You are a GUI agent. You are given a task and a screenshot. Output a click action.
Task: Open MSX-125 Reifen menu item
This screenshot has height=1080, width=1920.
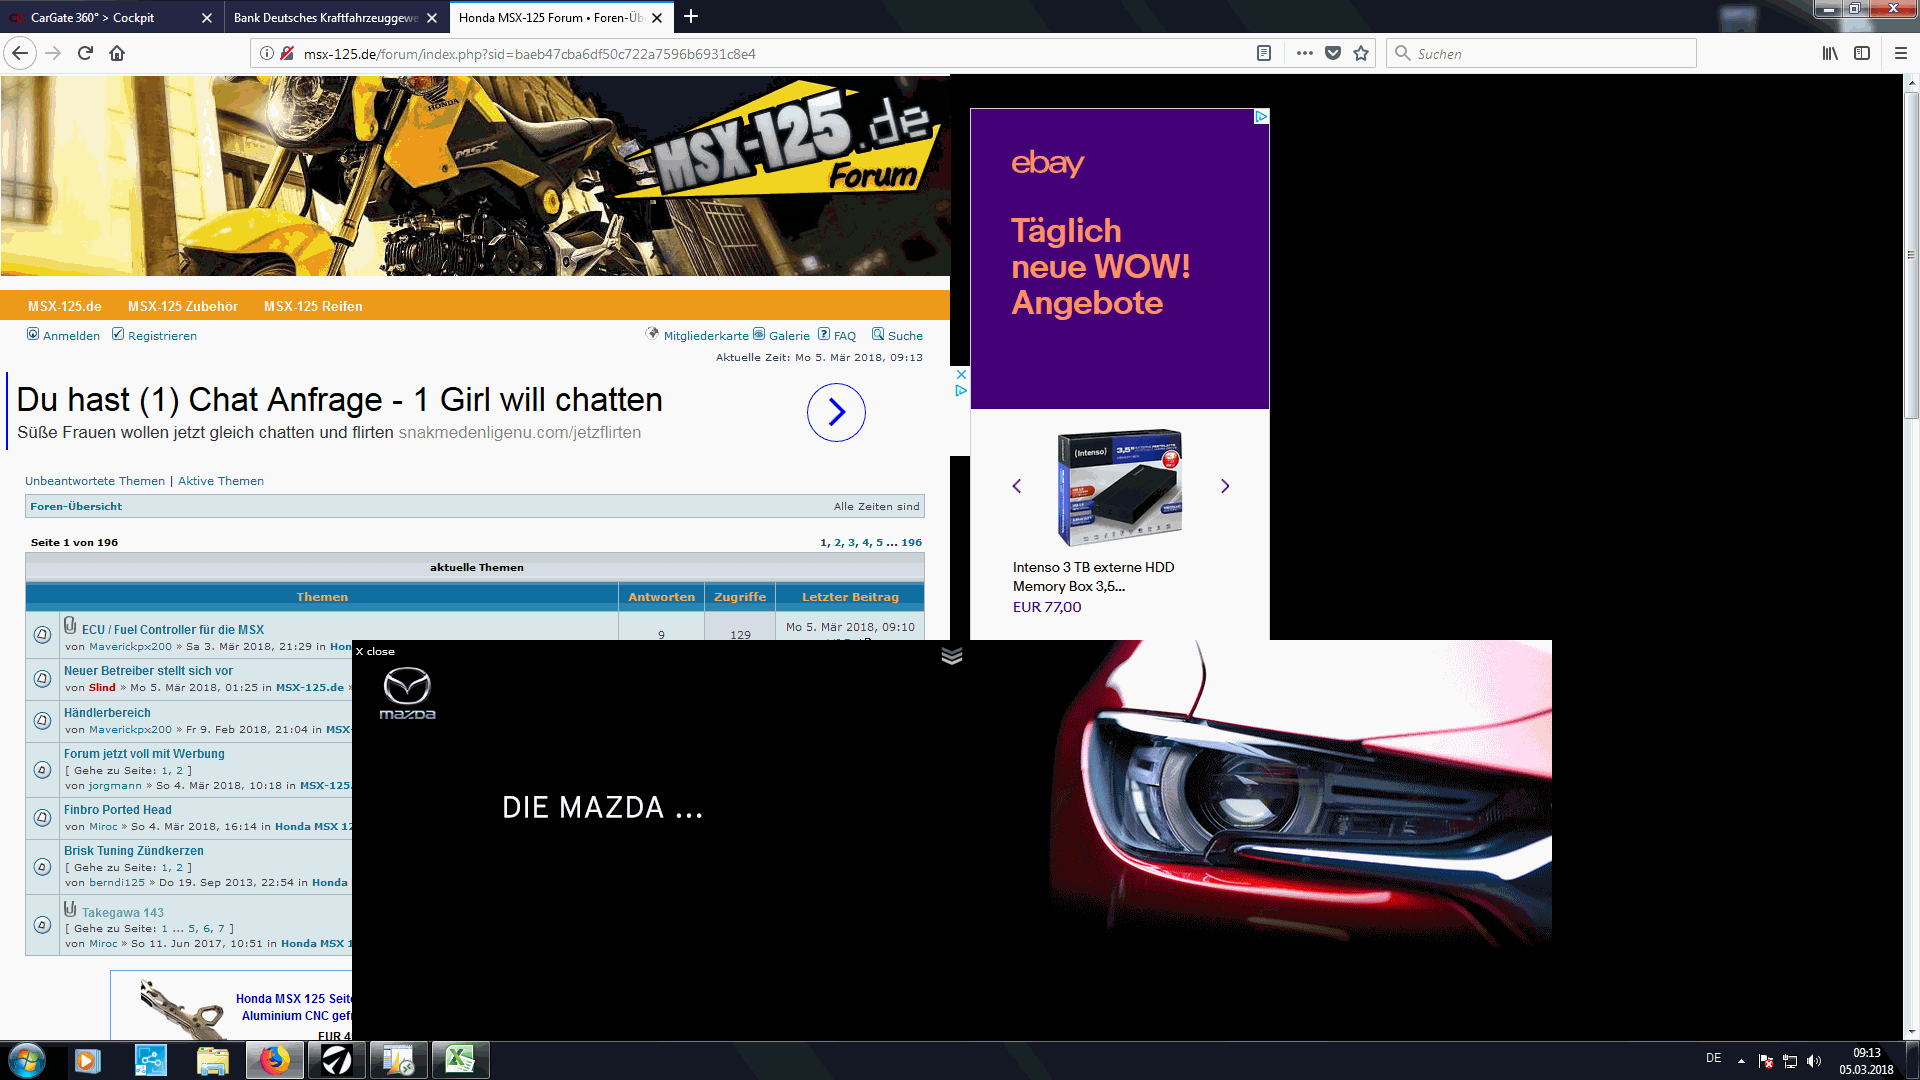pos(313,306)
